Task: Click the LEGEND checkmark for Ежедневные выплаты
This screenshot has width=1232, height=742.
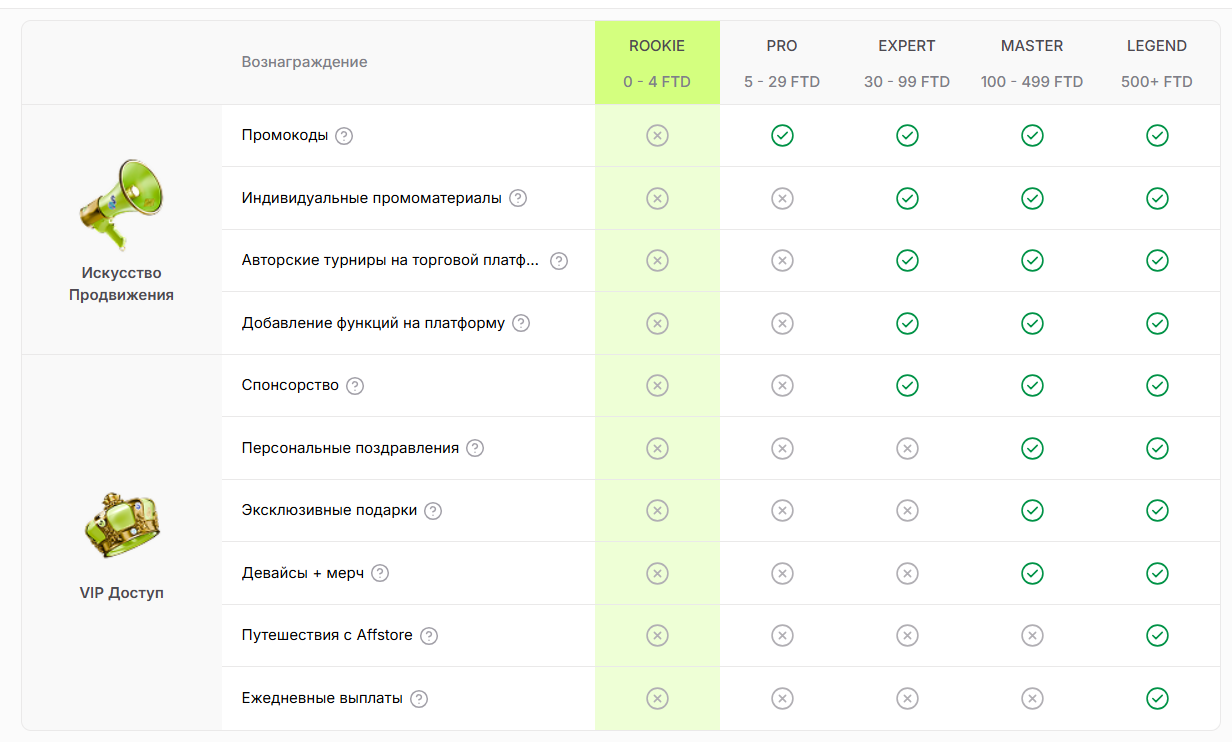Action: click(1157, 698)
